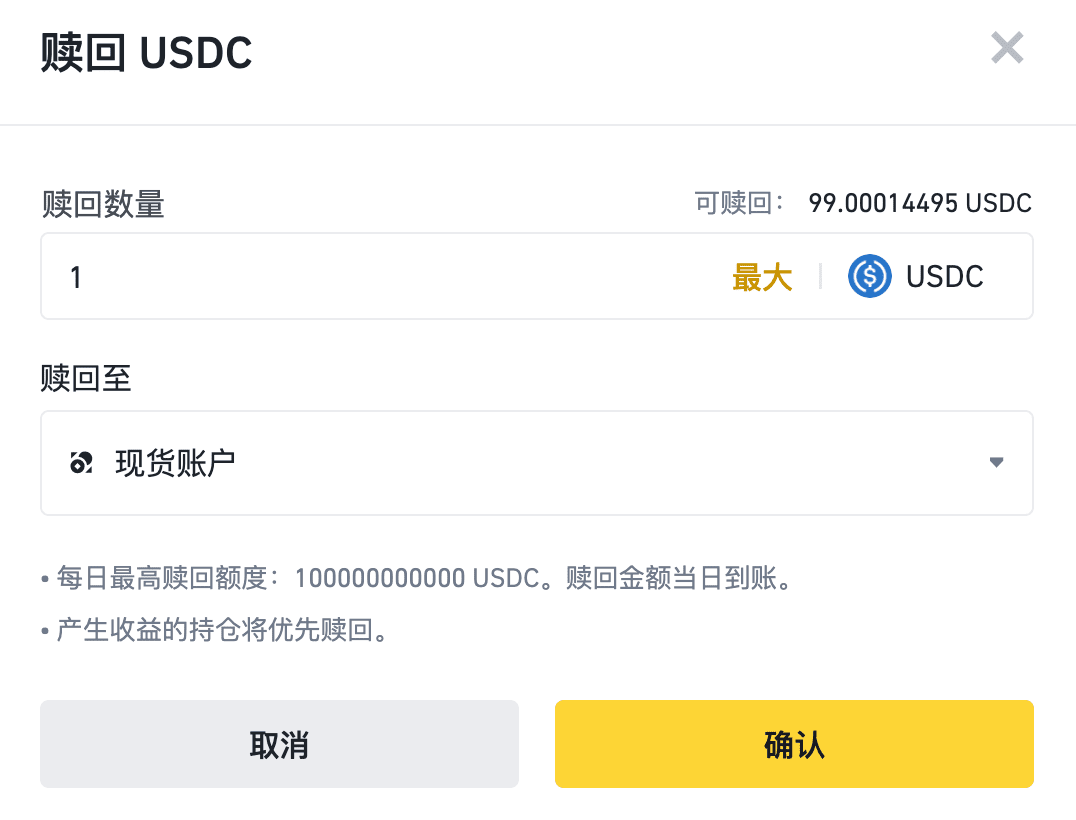Click the 可赎回 label text

click(739, 204)
